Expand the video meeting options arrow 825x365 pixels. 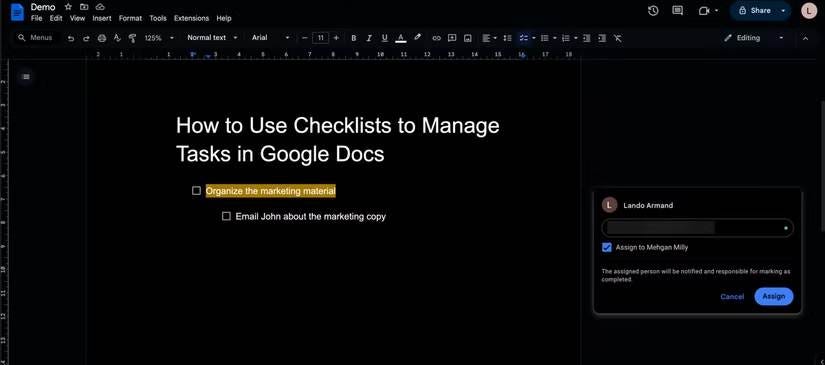click(716, 11)
